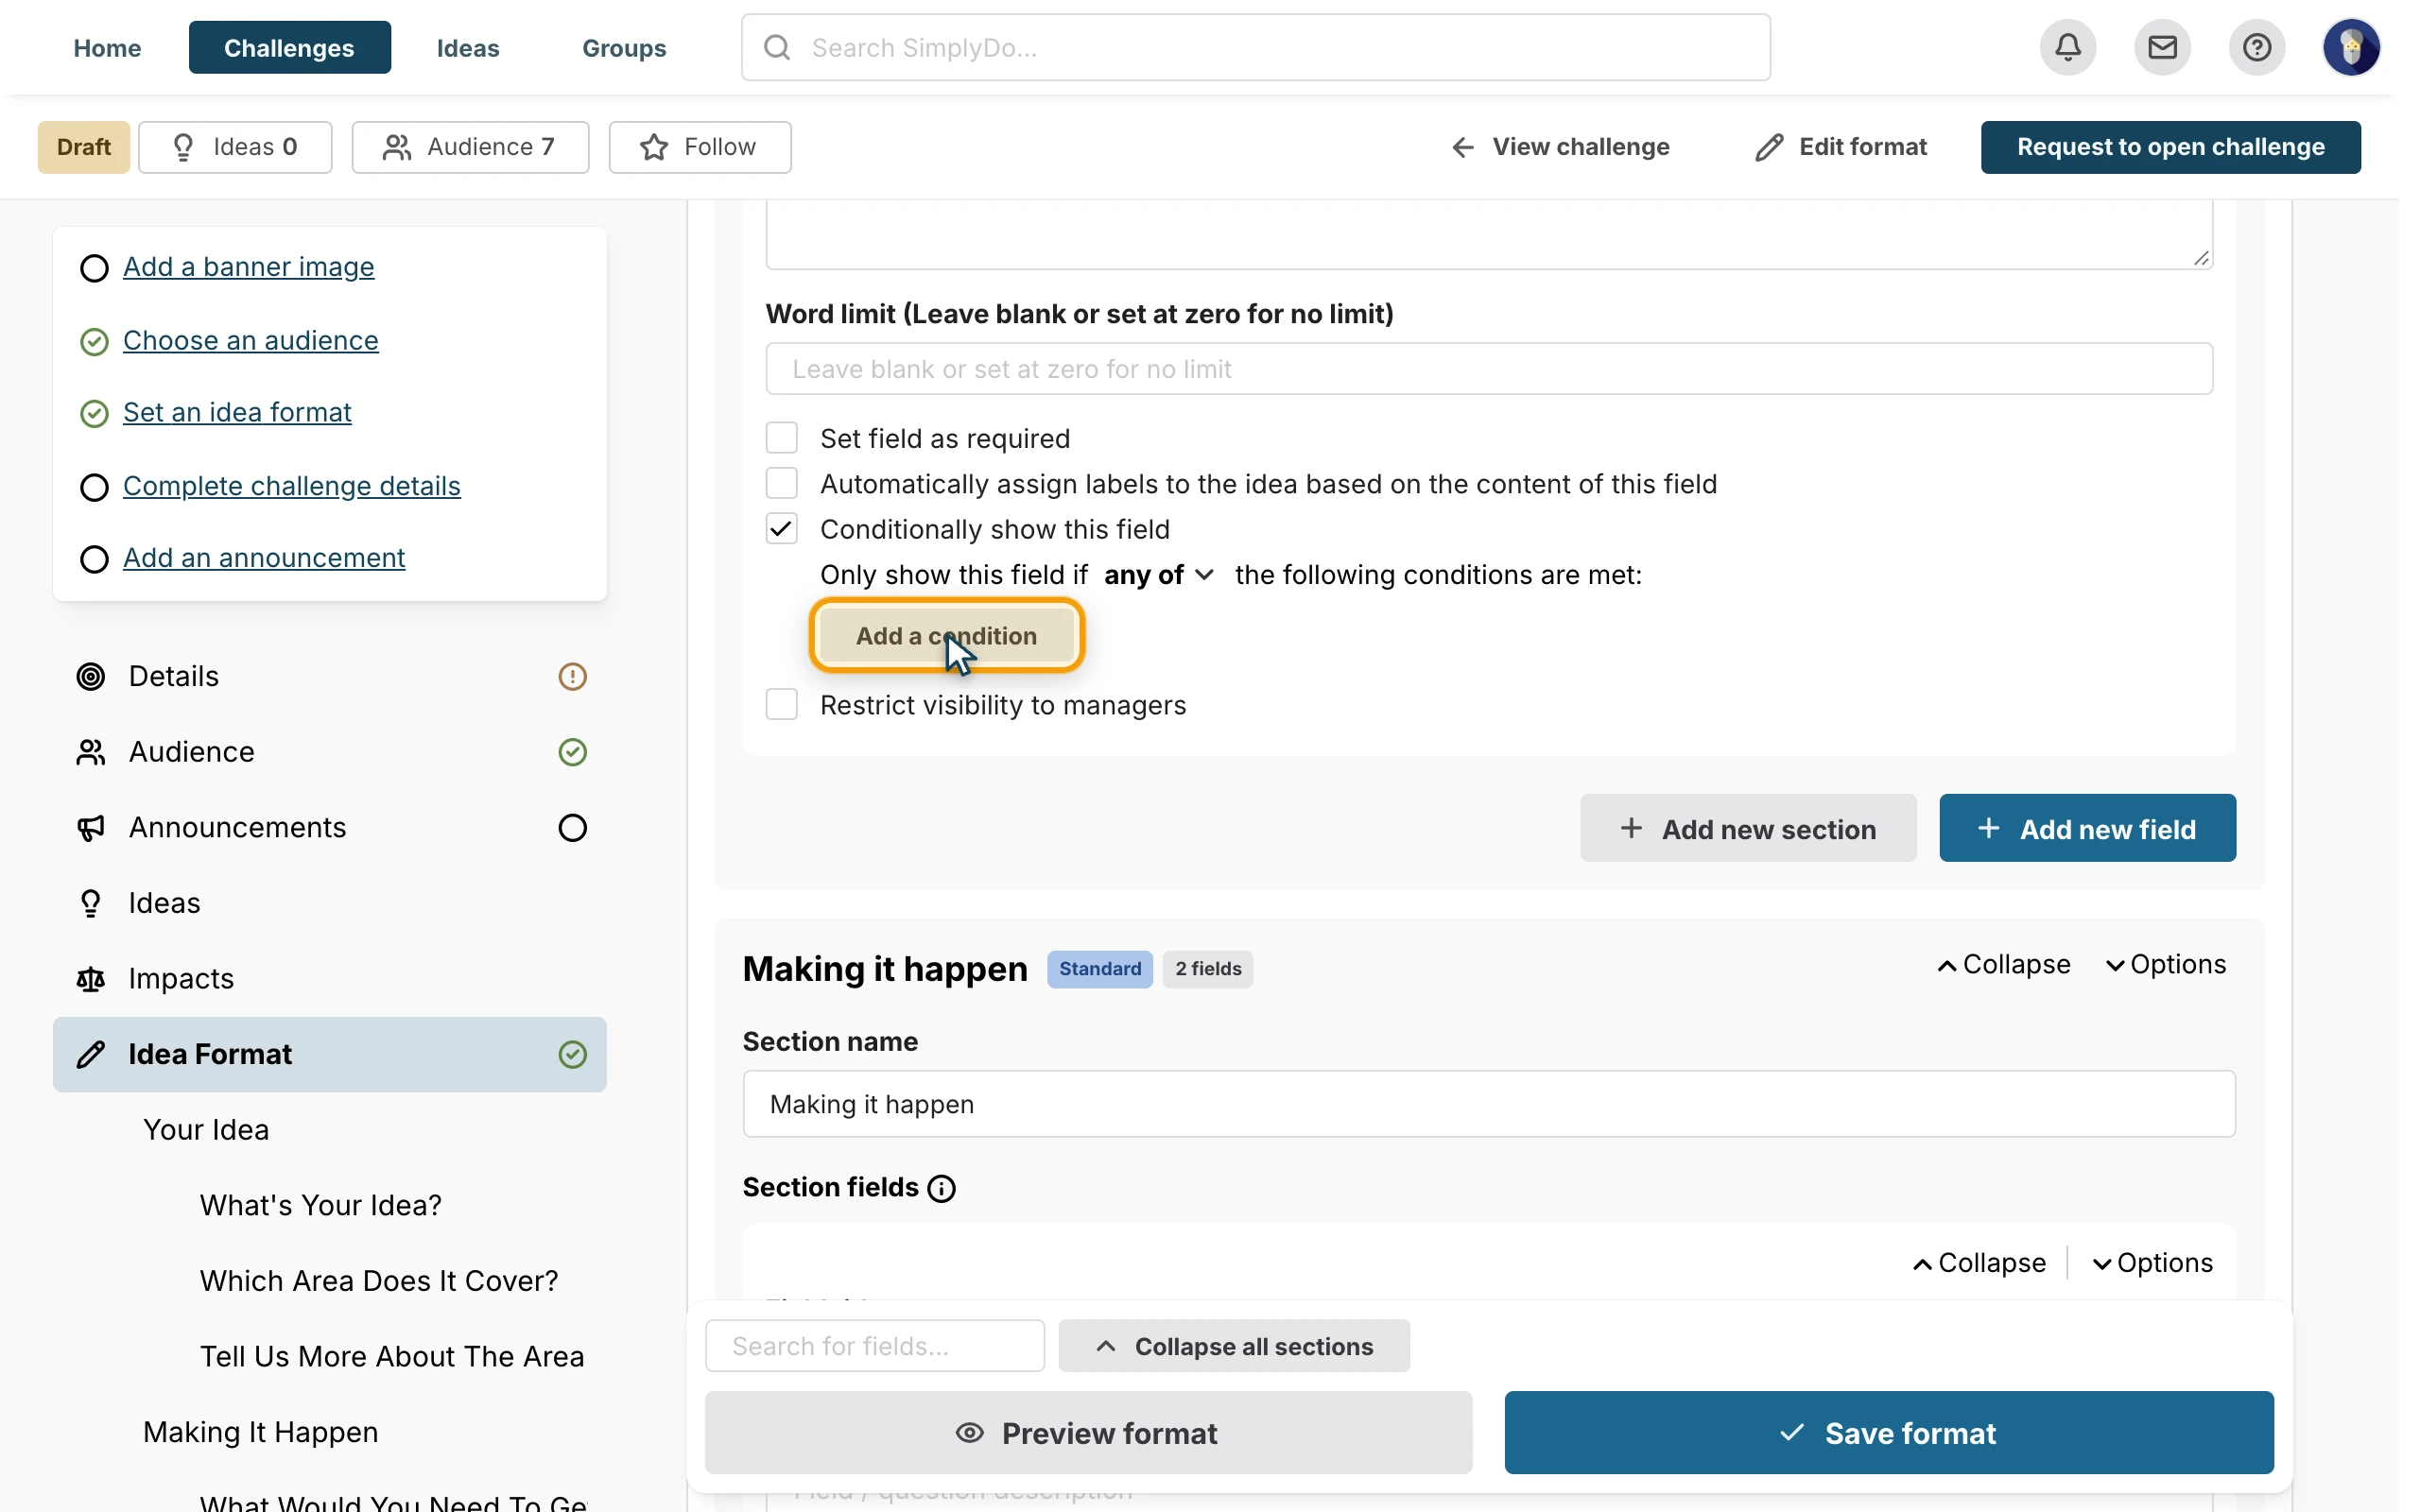Viewport: 2420px width, 1512px height.
Task: Open the help question mark icon
Action: 2256,47
